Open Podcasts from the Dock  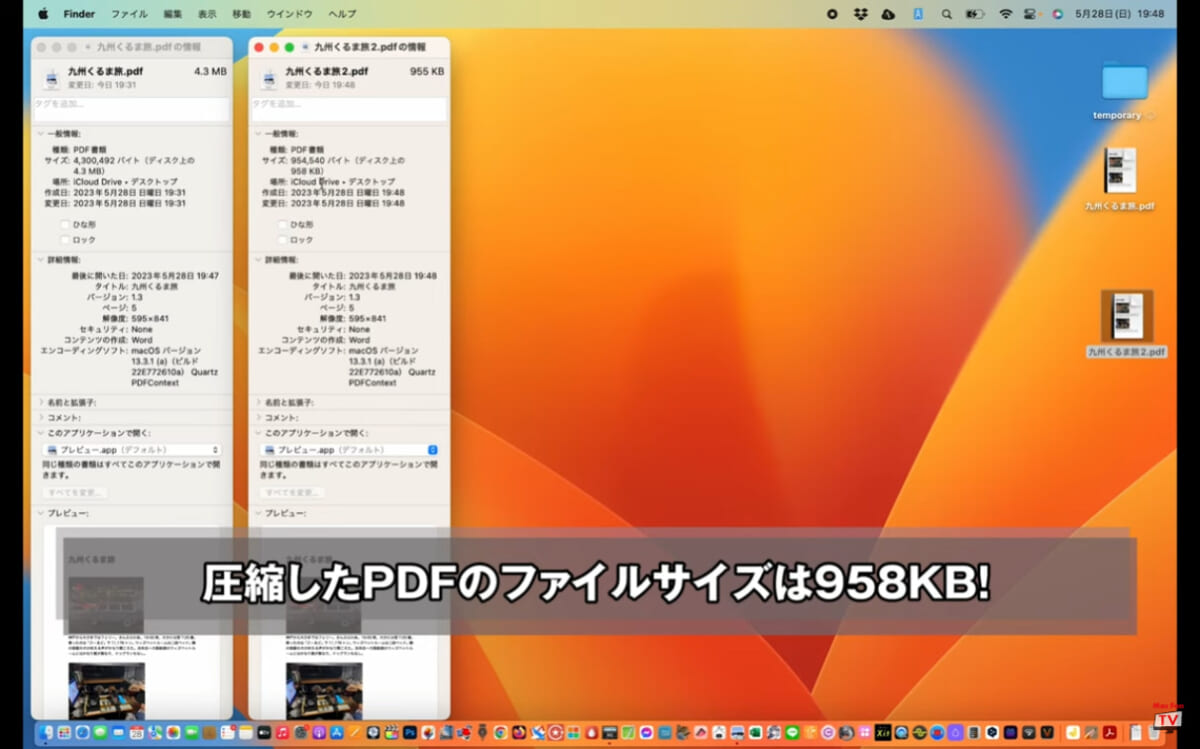[x=318, y=733]
